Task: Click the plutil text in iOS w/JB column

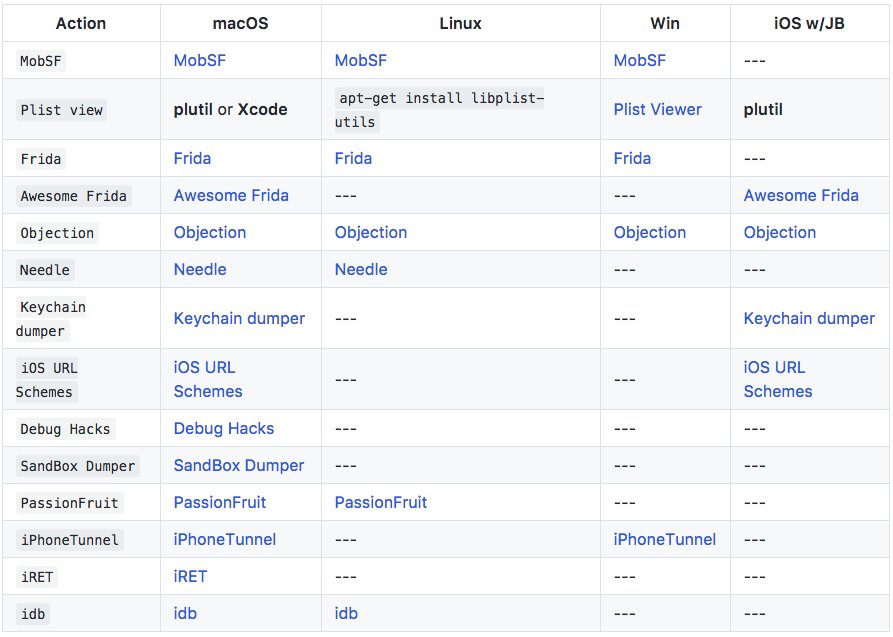Action: pos(763,109)
